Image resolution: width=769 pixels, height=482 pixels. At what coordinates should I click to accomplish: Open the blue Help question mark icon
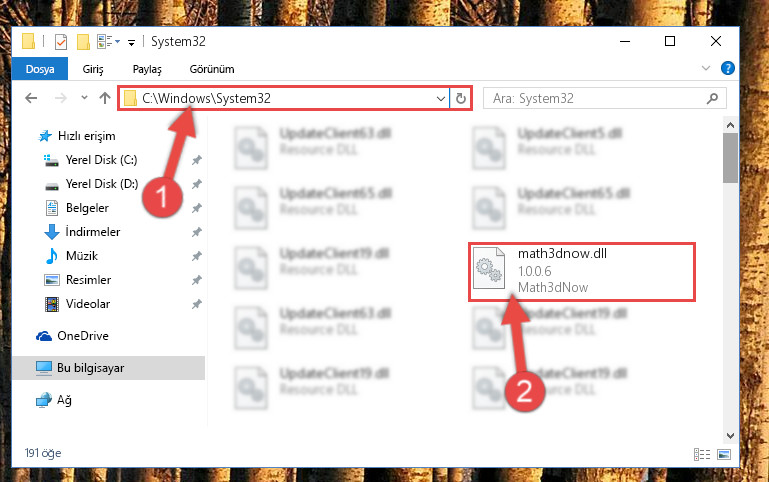tap(728, 68)
